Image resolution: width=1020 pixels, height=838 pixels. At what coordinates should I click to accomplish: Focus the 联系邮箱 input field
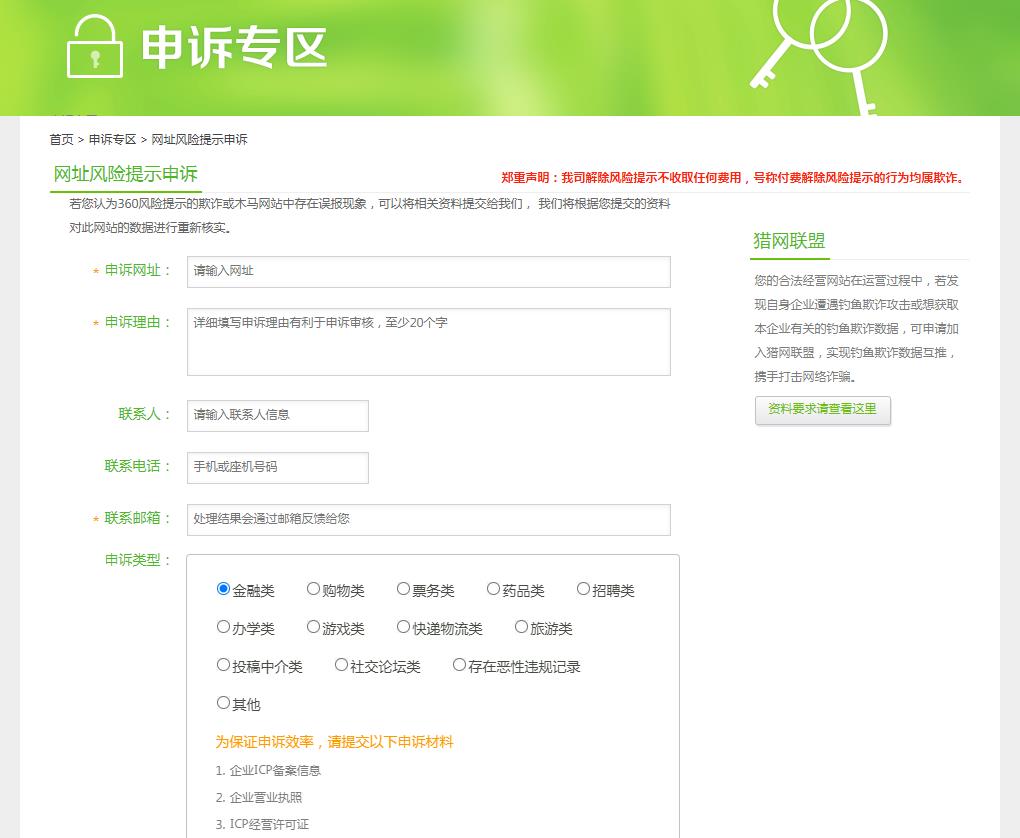[x=428, y=520]
